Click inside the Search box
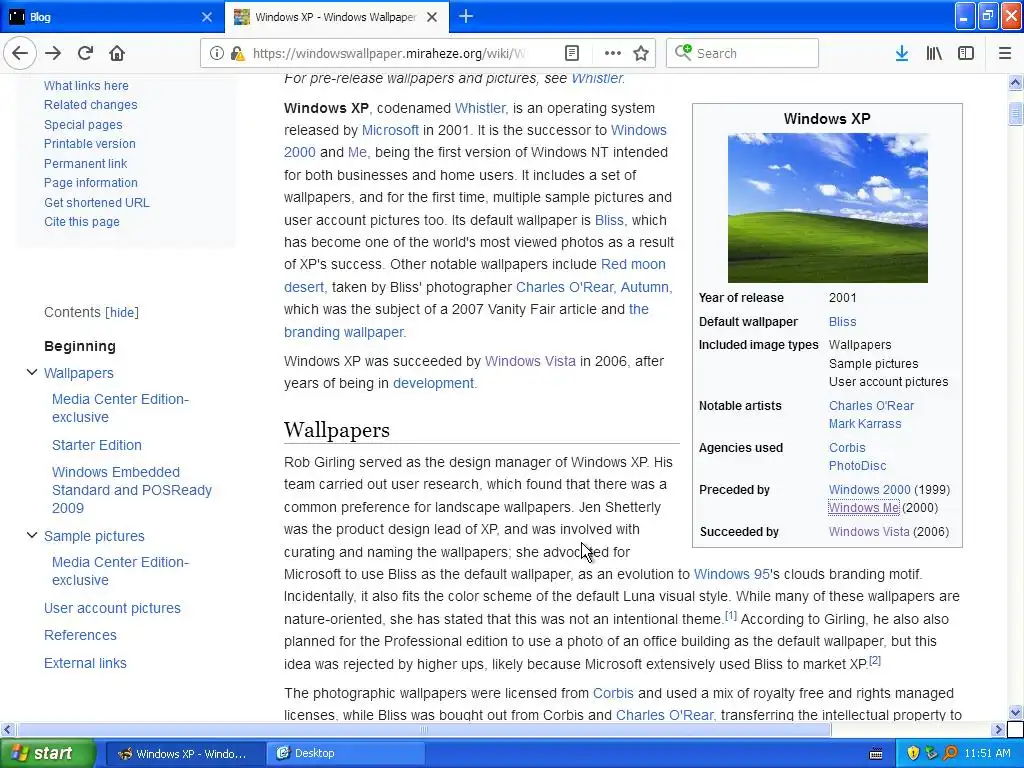The width and height of the screenshot is (1024, 768). pos(742,53)
